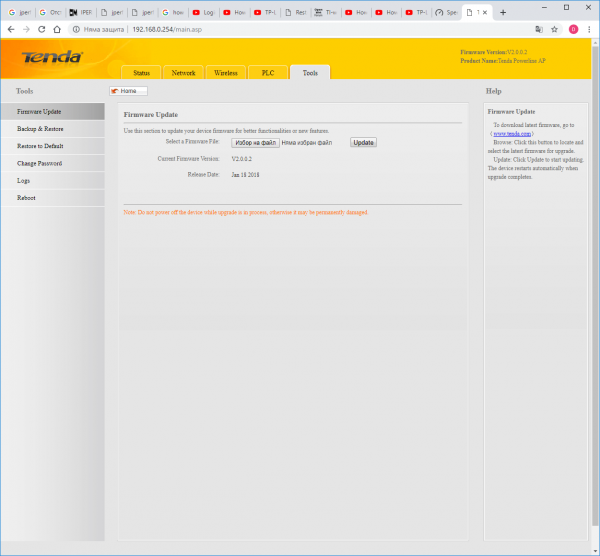Screen dimensions: 600x556
Task: Switch to the IPER browser tab
Action: click(x=81, y=13)
